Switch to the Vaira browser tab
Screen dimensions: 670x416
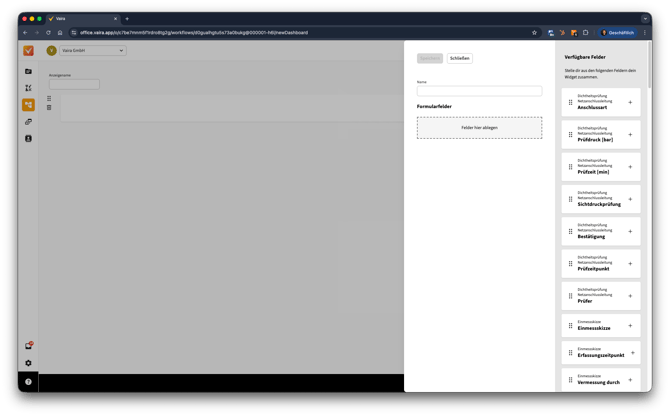pos(82,18)
